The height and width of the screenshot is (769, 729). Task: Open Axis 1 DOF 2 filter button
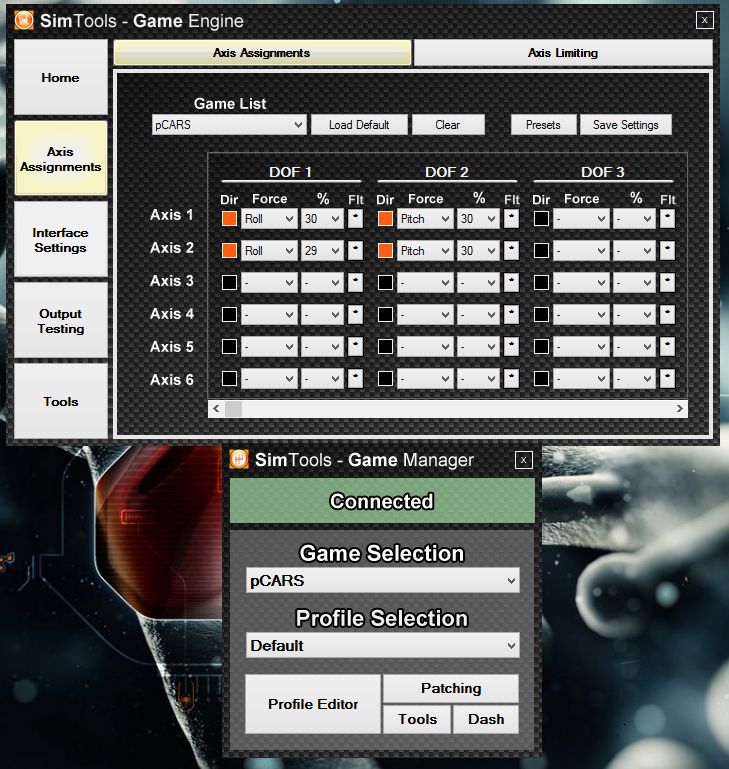pyautogui.click(x=511, y=218)
